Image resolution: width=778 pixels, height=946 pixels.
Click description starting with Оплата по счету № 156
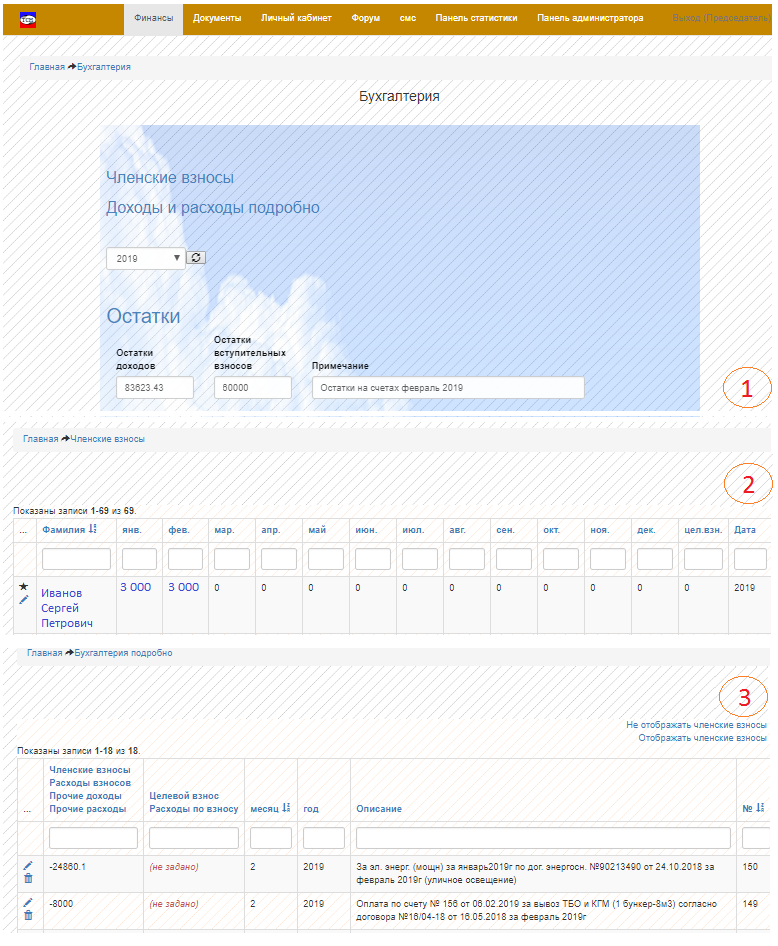[x=536, y=910]
